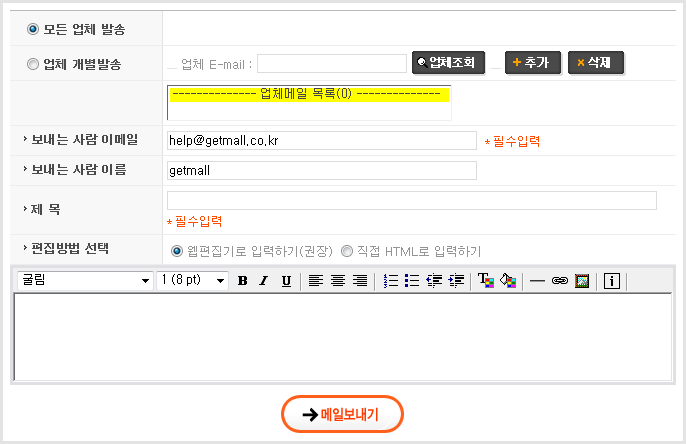Click the 제목 subject input field
Viewport: 686px width, 444px height.
(411, 200)
